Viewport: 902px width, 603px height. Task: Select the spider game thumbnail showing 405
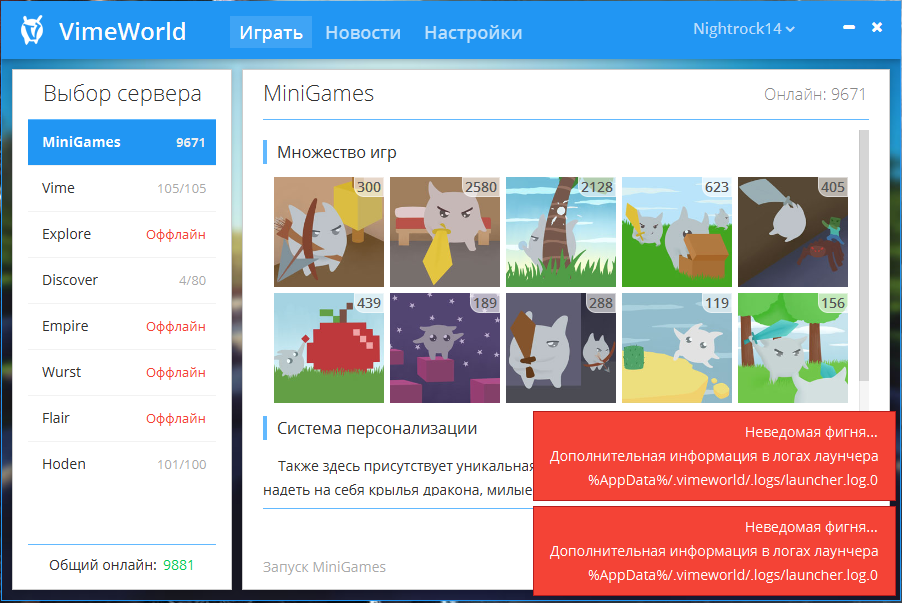792,232
